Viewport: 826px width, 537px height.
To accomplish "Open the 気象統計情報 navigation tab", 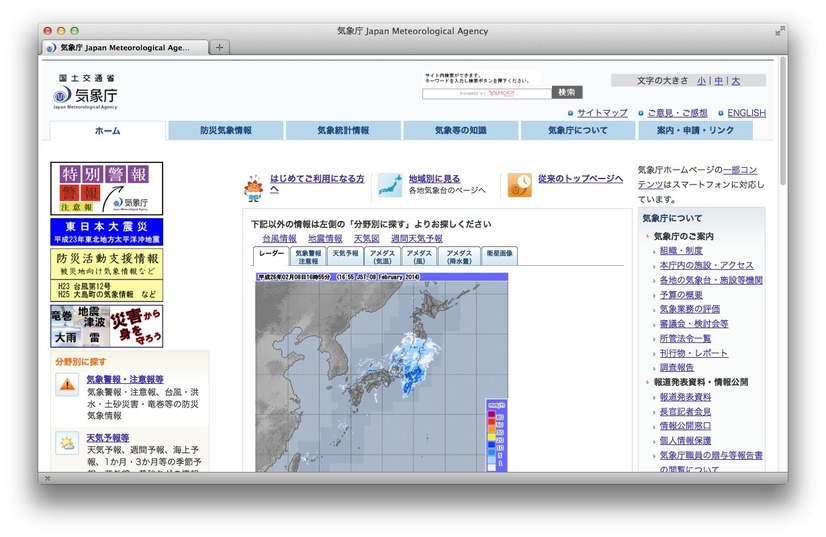I will click(x=343, y=130).
